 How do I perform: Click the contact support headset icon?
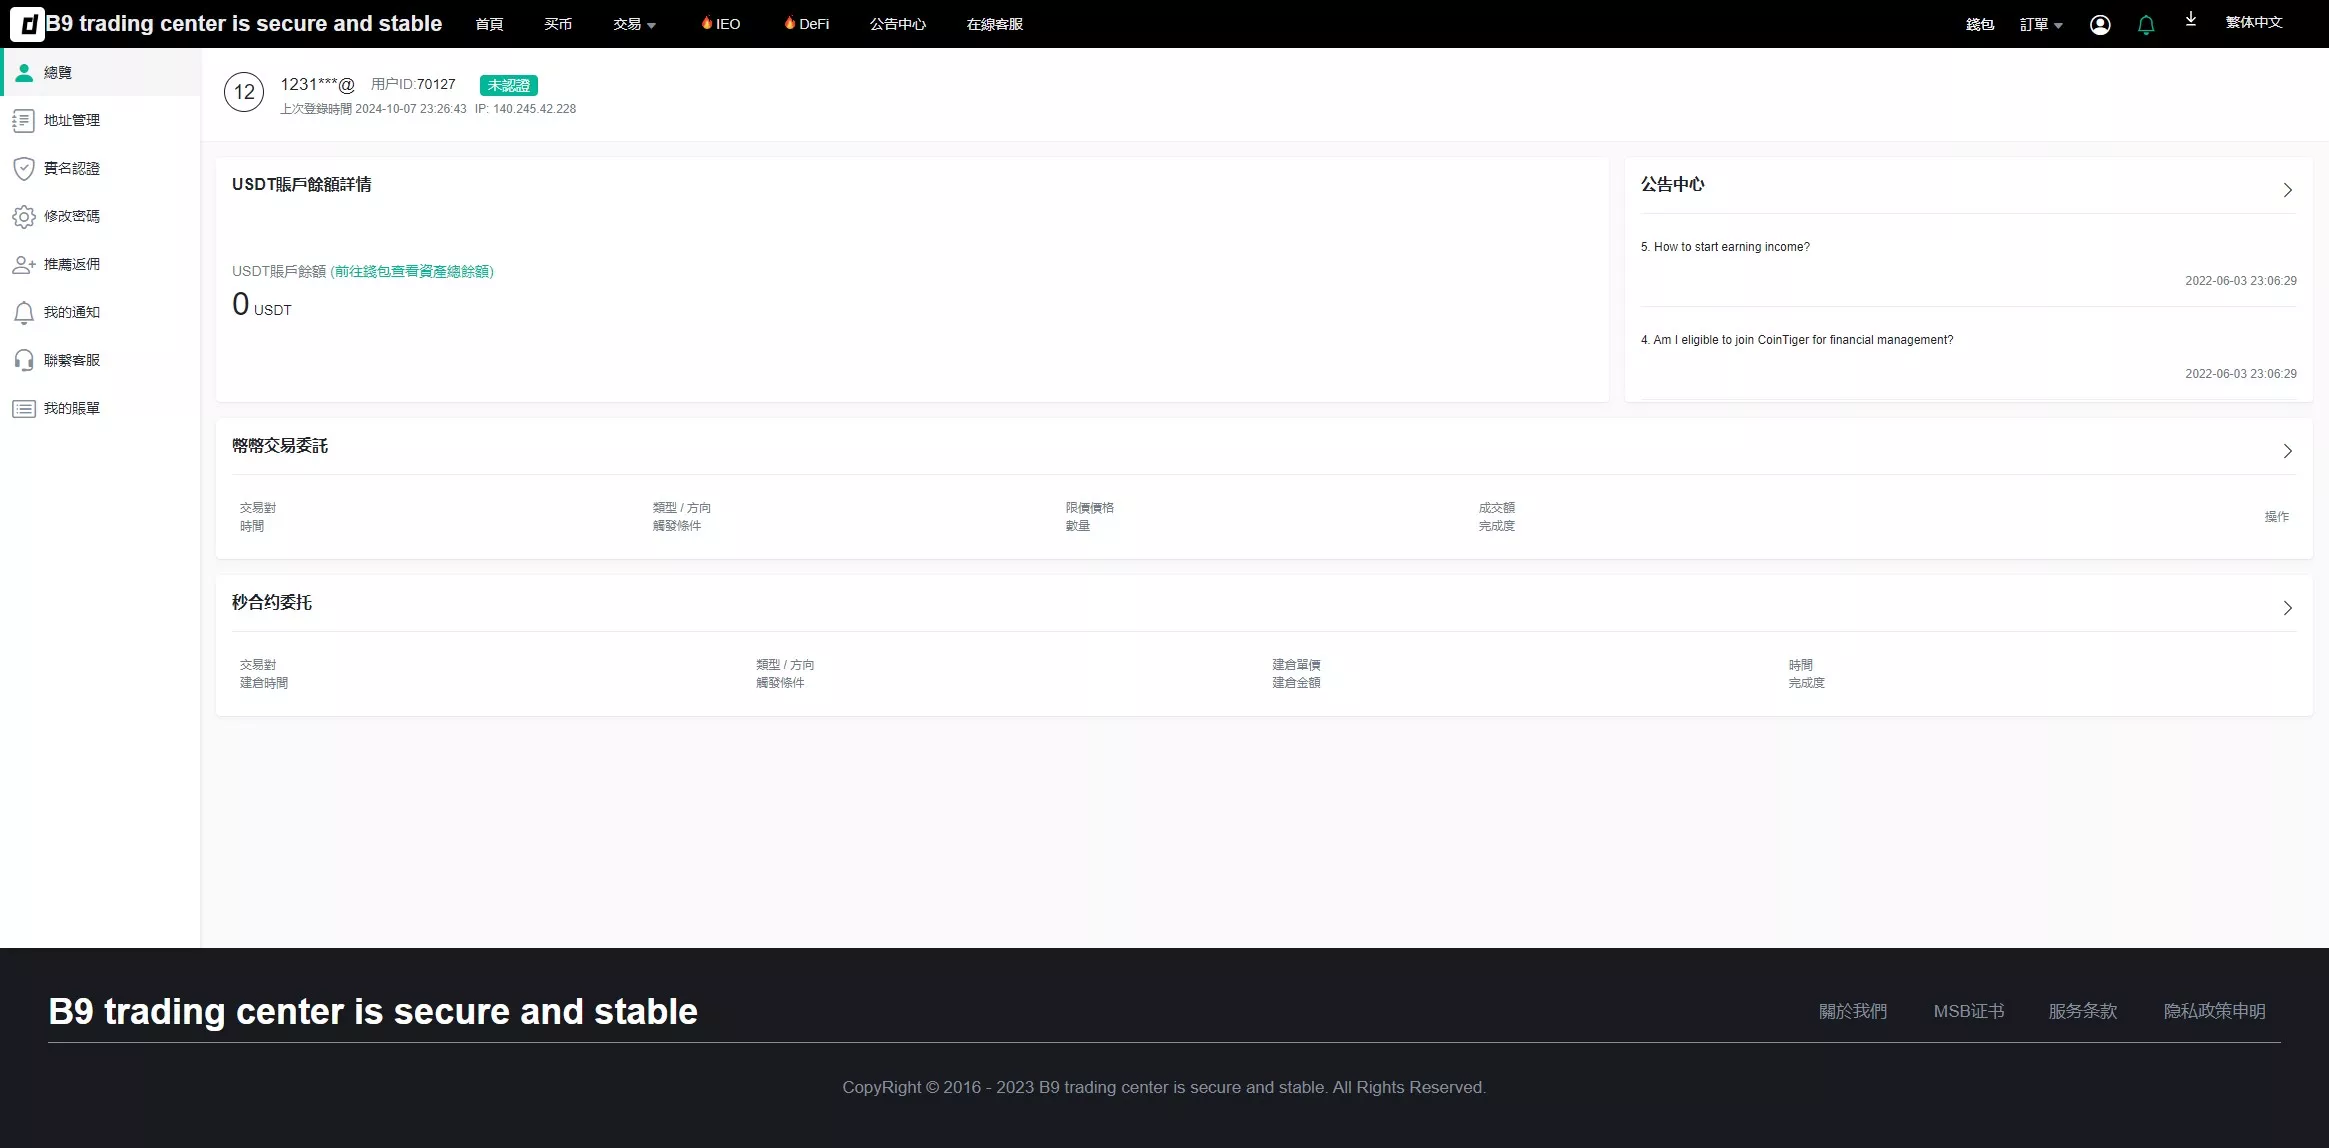pyautogui.click(x=23, y=361)
